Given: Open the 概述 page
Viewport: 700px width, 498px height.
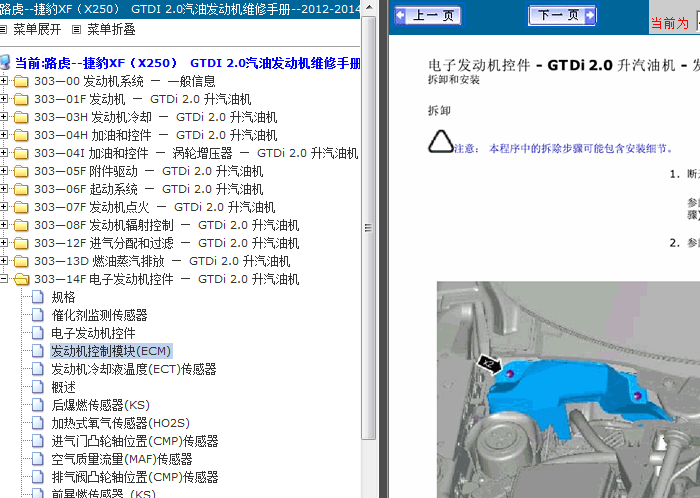Looking at the screenshot, I should click(63, 387).
